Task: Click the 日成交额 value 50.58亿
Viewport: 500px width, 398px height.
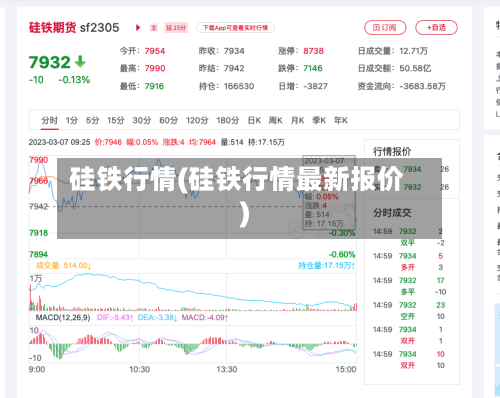Action: coord(415,68)
